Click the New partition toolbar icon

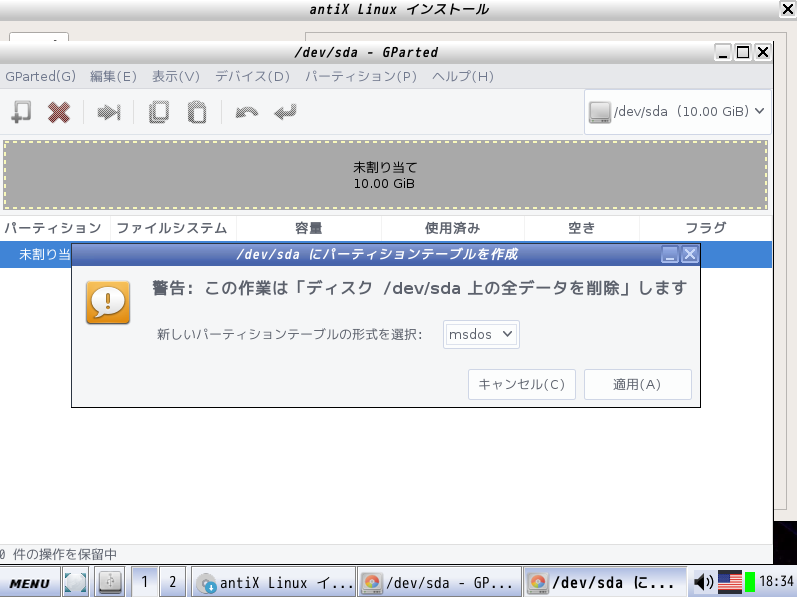pyautogui.click(x=21, y=112)
